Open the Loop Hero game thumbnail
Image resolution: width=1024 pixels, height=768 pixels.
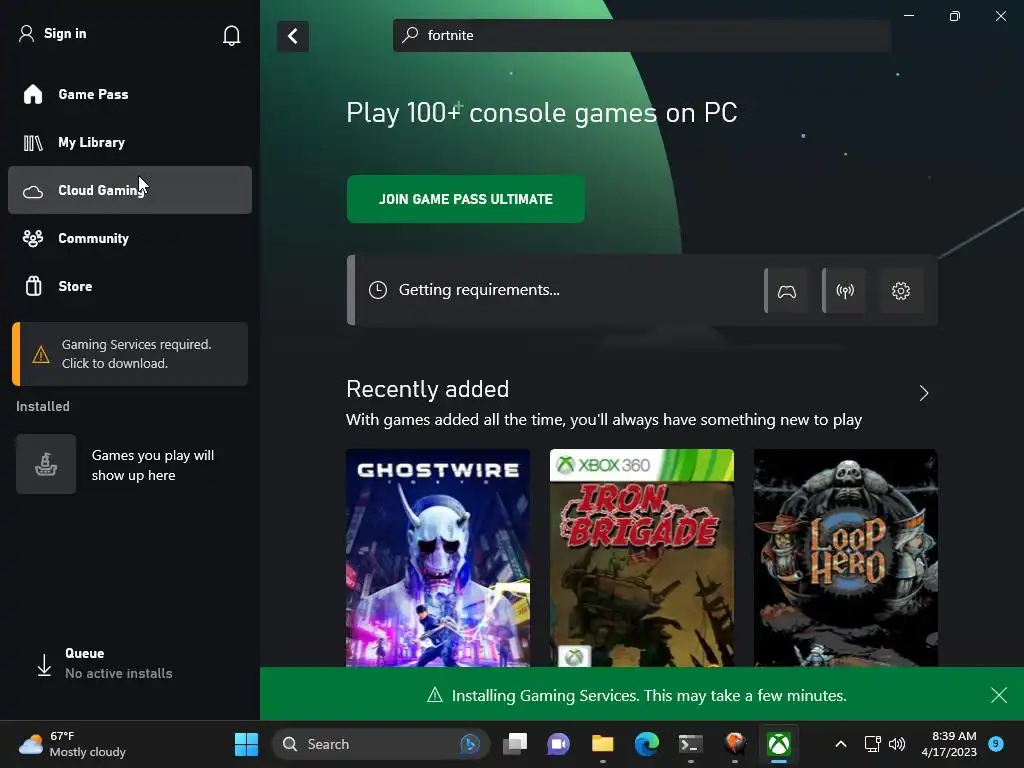pos(845,558)
